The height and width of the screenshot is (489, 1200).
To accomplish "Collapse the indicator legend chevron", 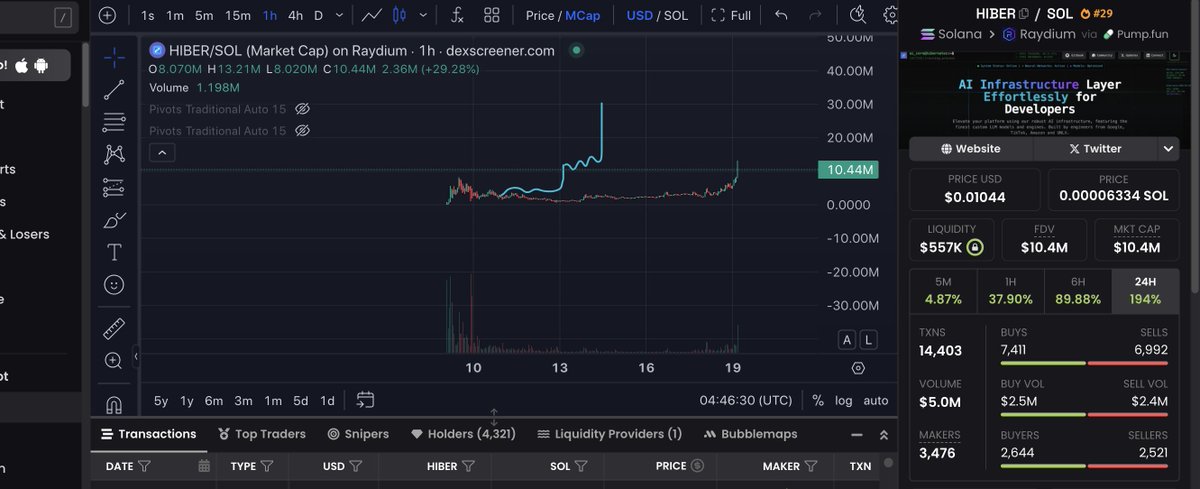I will click(163, 153).
